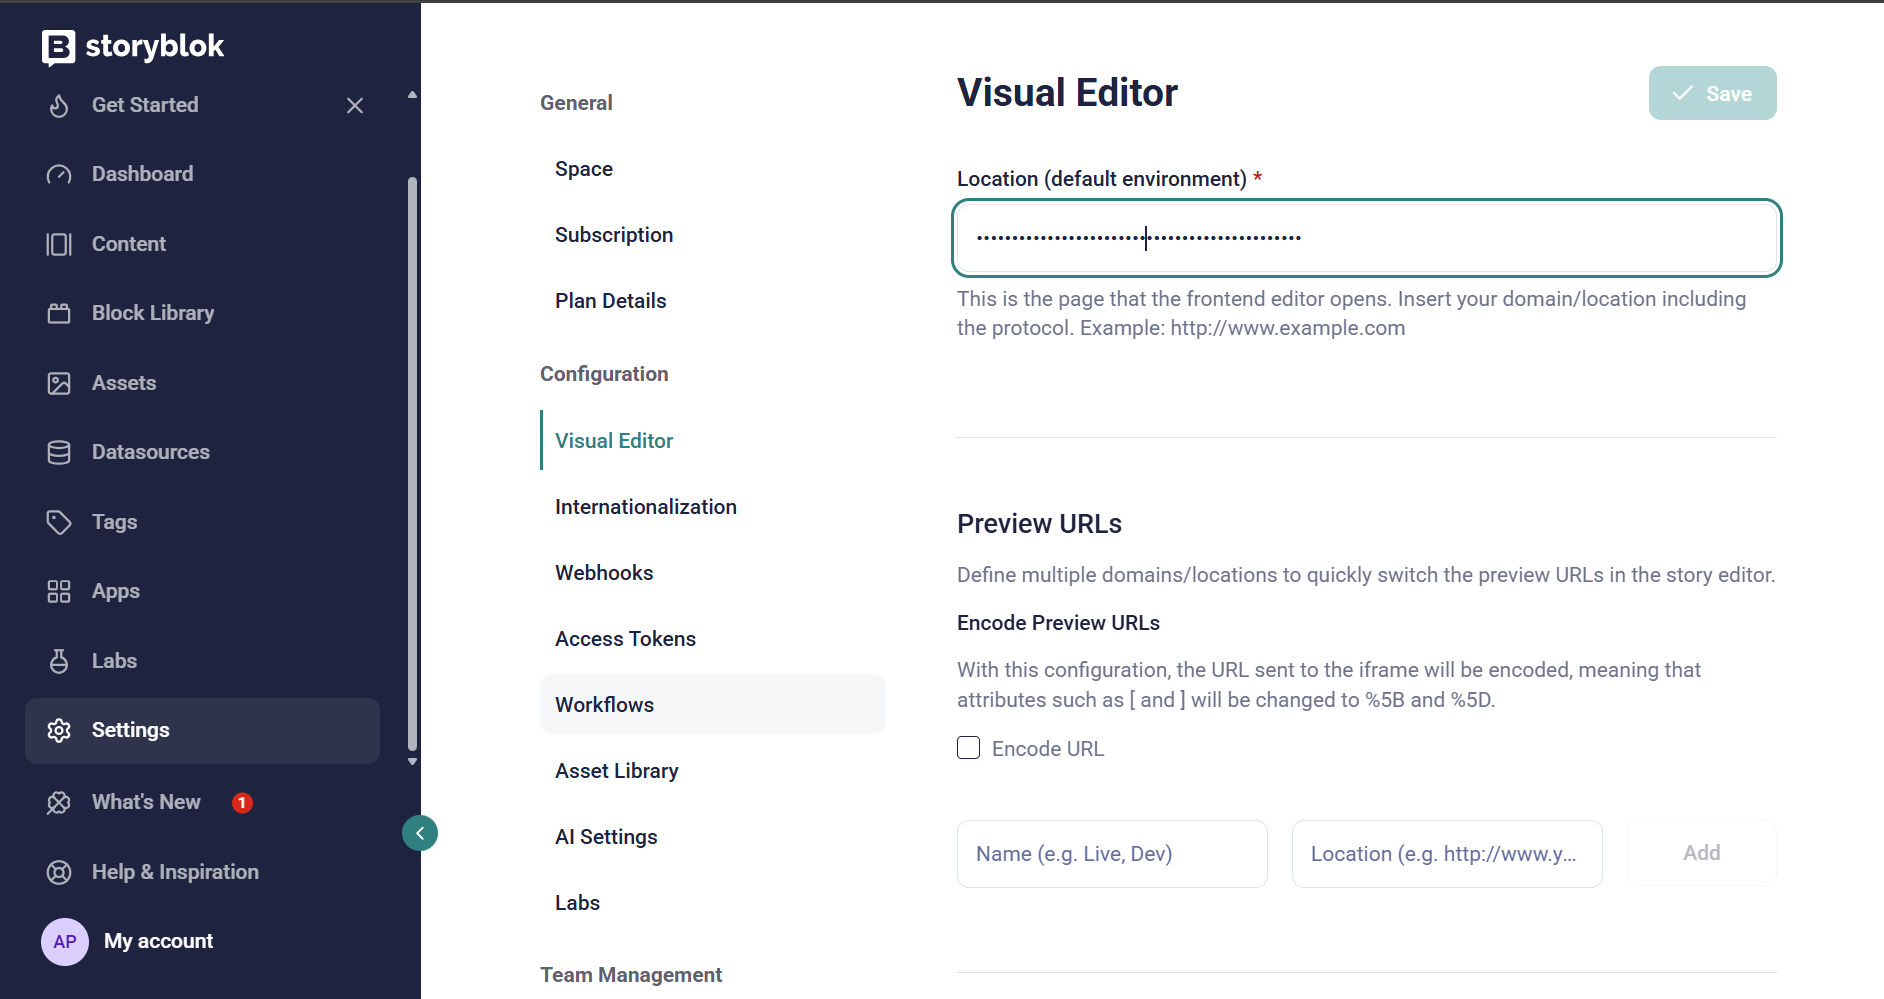
Task: Click the Save button
Action: point(1712,93)
